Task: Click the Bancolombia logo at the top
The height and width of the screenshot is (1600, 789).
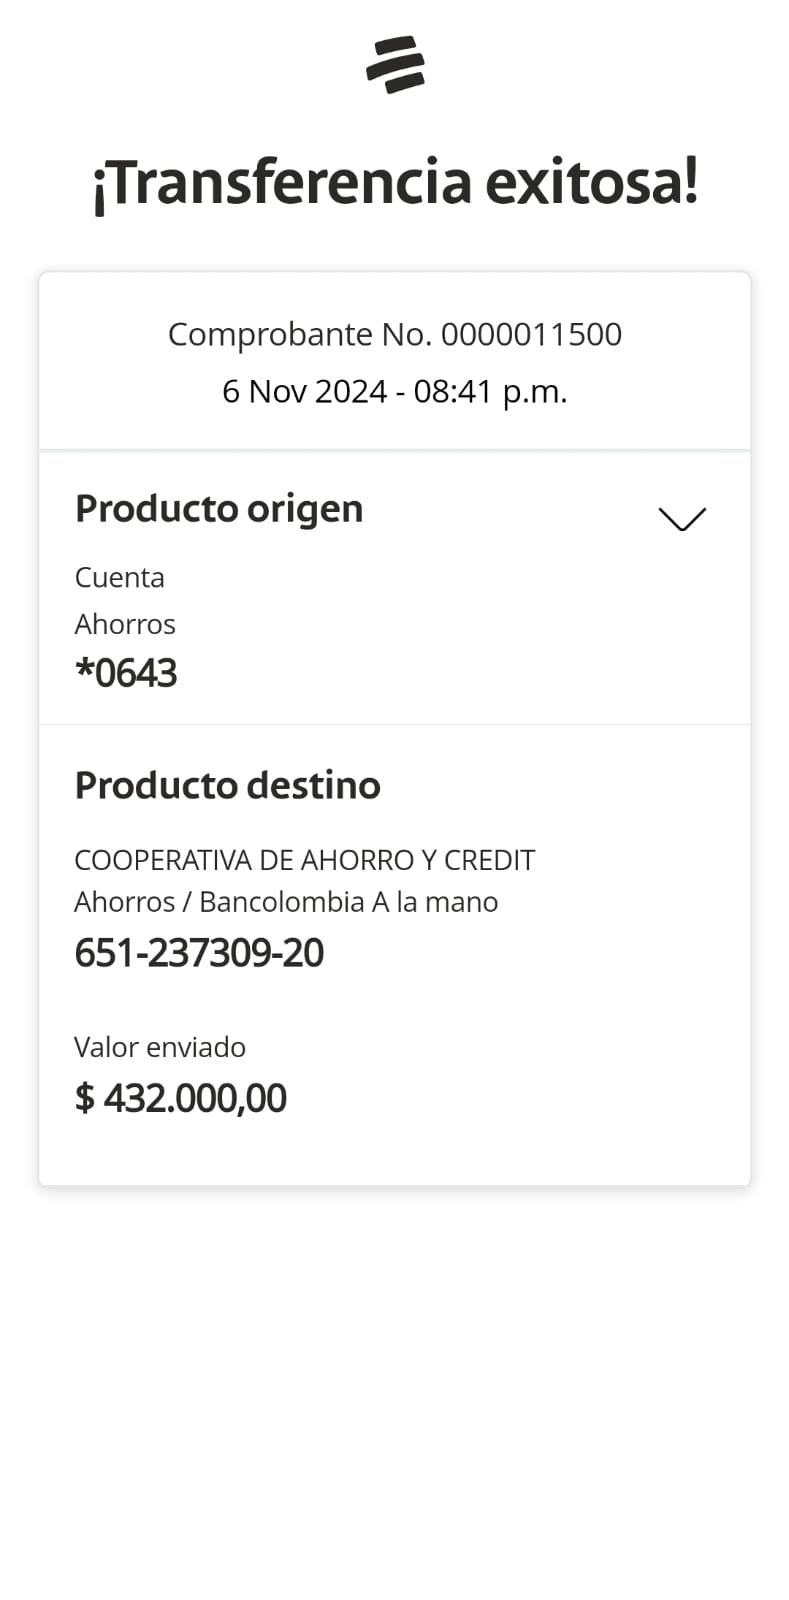Action: coord(395,65)
